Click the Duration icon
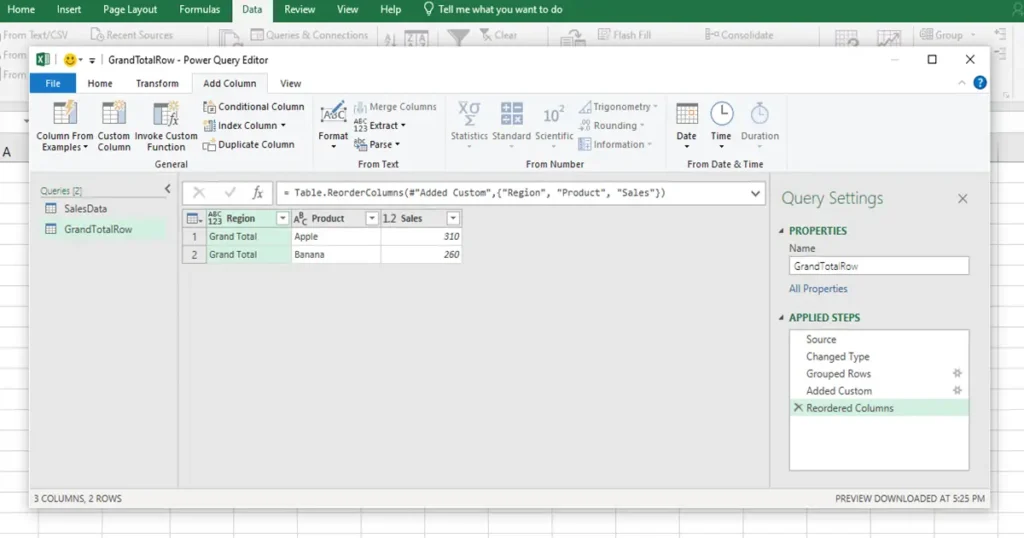 tap(760, 114)
